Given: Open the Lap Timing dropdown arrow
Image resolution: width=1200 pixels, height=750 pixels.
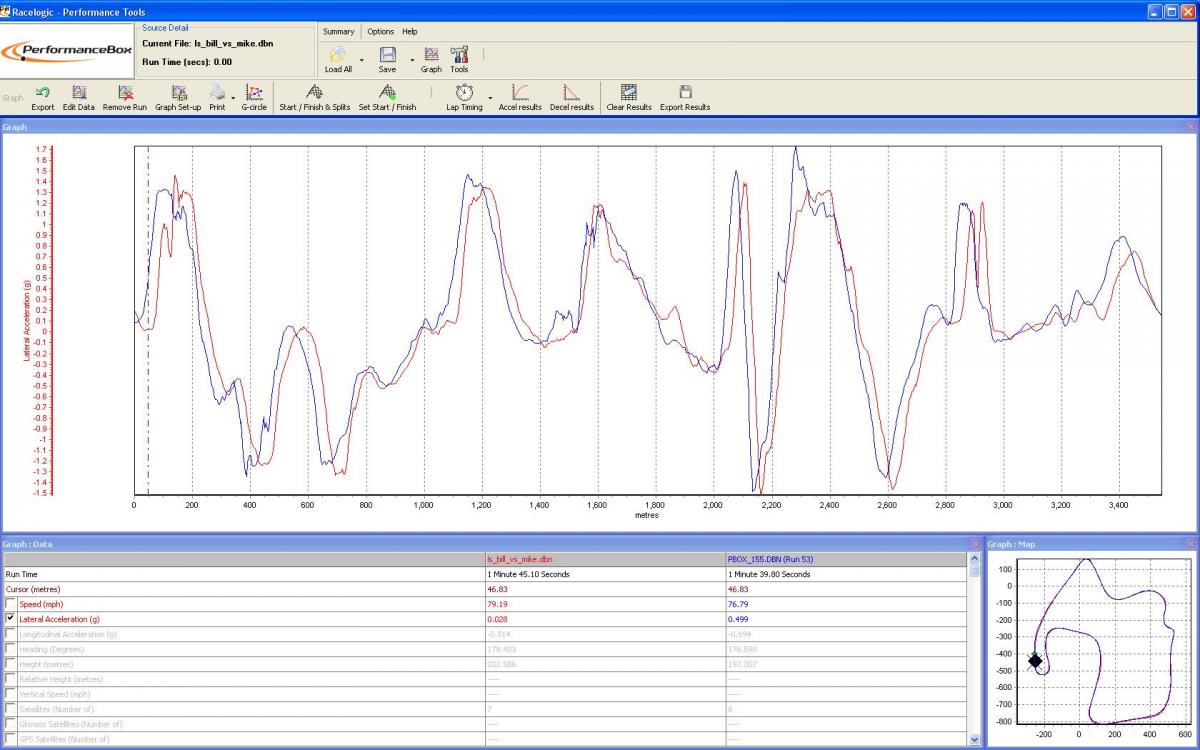Looking at the screenshot, I should tap(490, 96).
